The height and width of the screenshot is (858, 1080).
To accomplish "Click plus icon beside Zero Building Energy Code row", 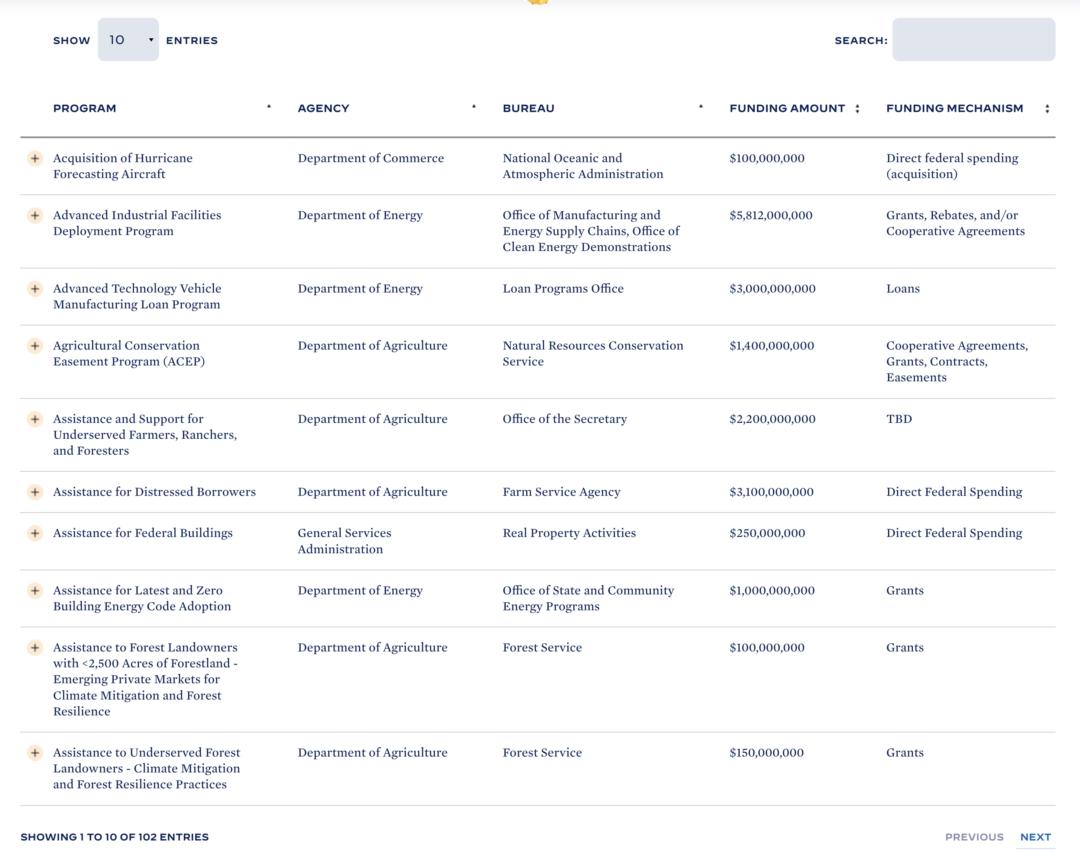I will pos(34,591).
